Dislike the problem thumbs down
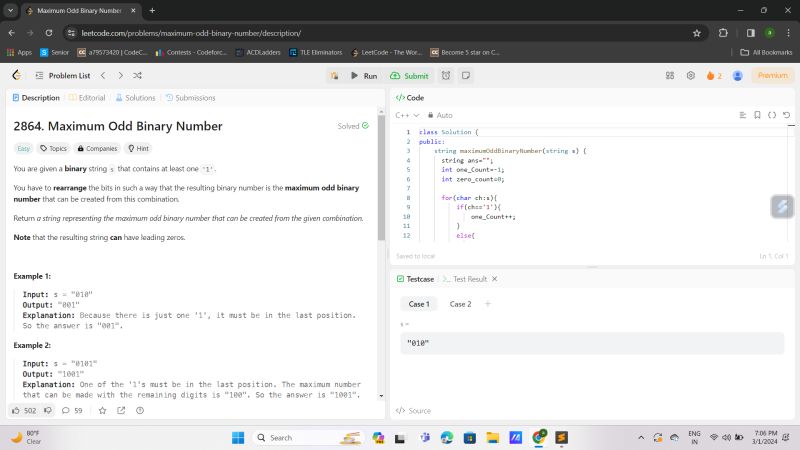The image size is (800, 450). pos(48,410)
